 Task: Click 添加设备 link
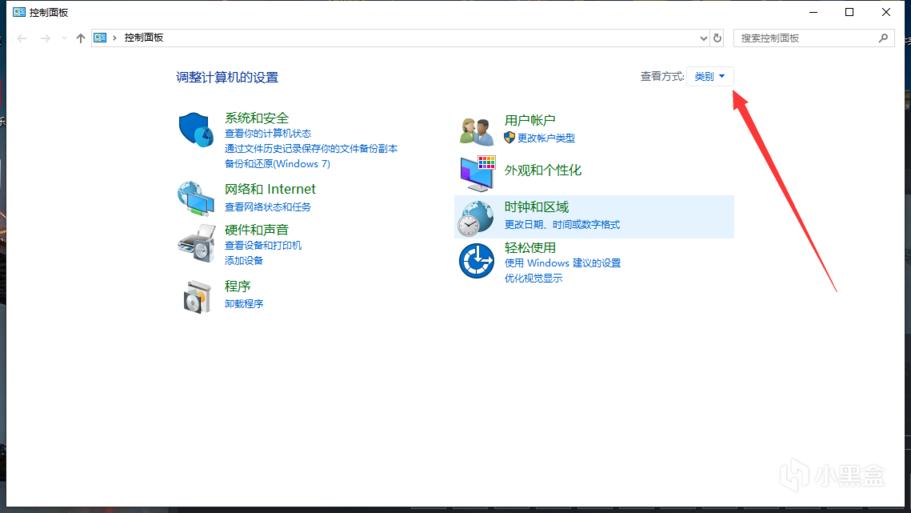click(x=244, y=260)
